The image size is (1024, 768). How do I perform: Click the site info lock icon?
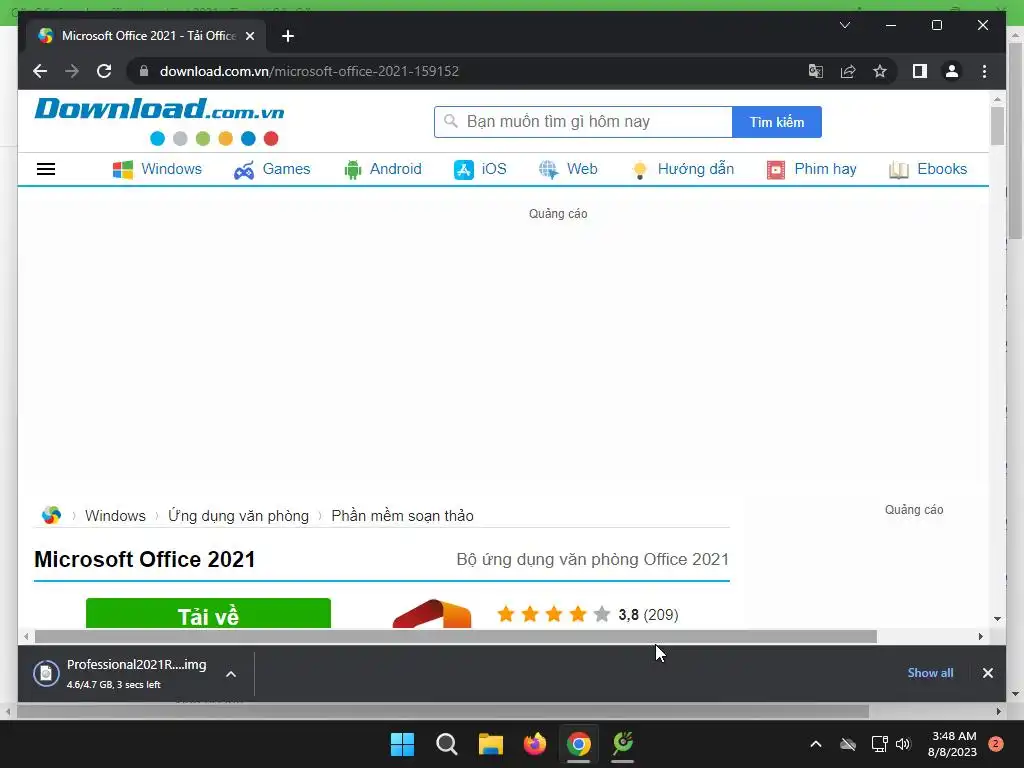[x=144, y=71]
